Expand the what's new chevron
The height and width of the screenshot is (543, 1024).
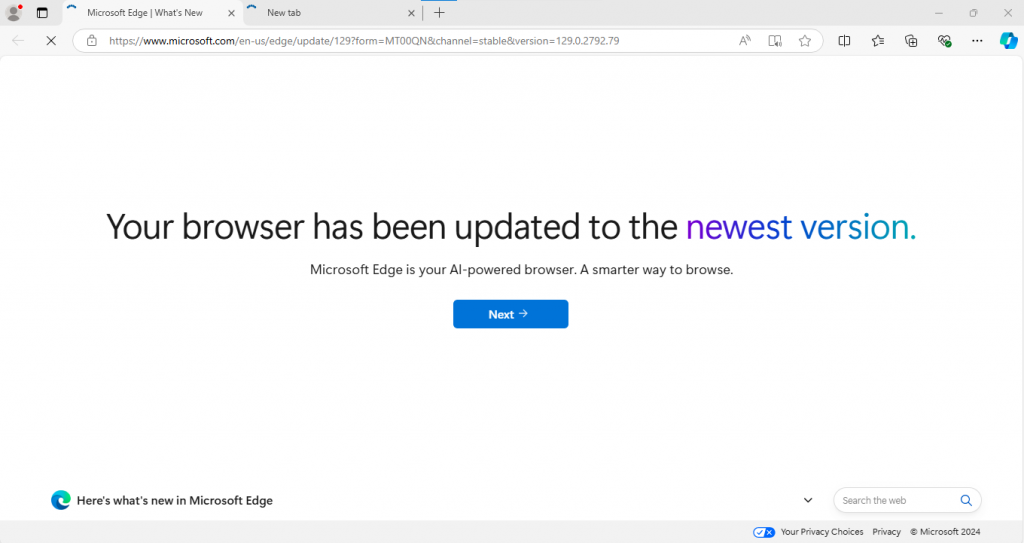(808, 500)
